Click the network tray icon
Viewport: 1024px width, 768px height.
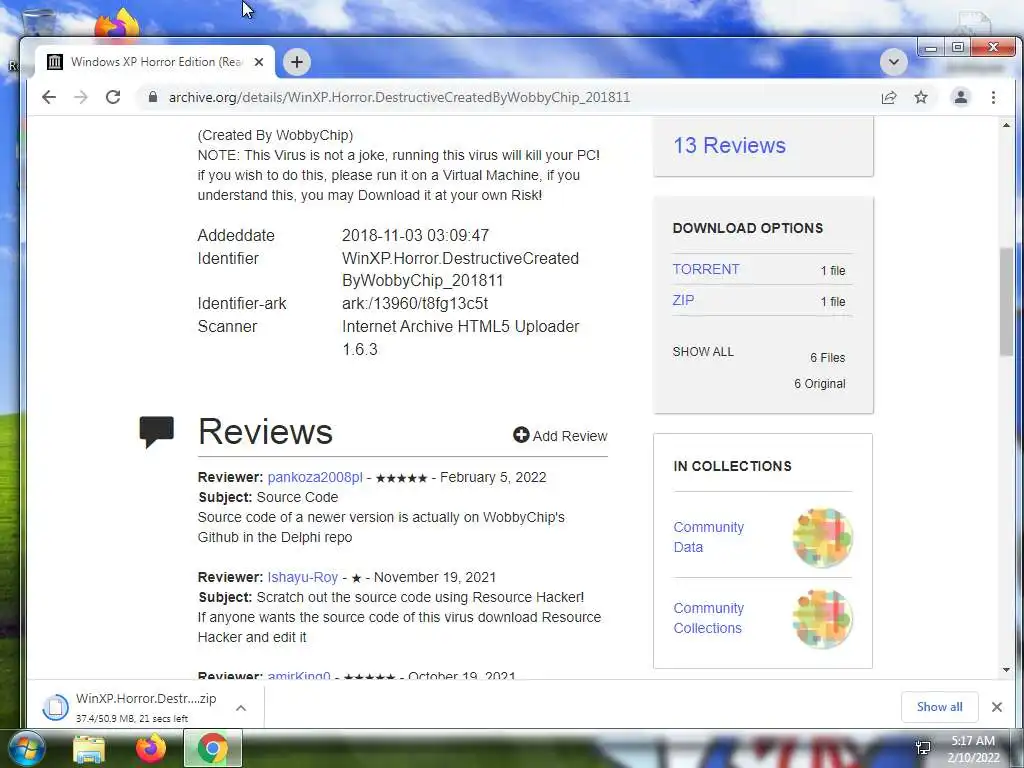(x=923, y=748)
